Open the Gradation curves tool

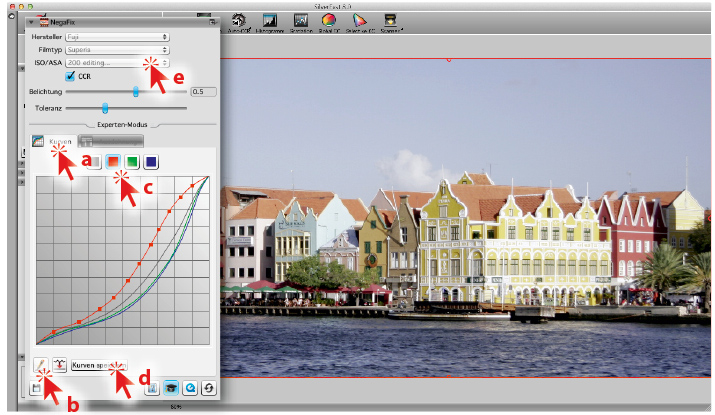tap(301, 20)
